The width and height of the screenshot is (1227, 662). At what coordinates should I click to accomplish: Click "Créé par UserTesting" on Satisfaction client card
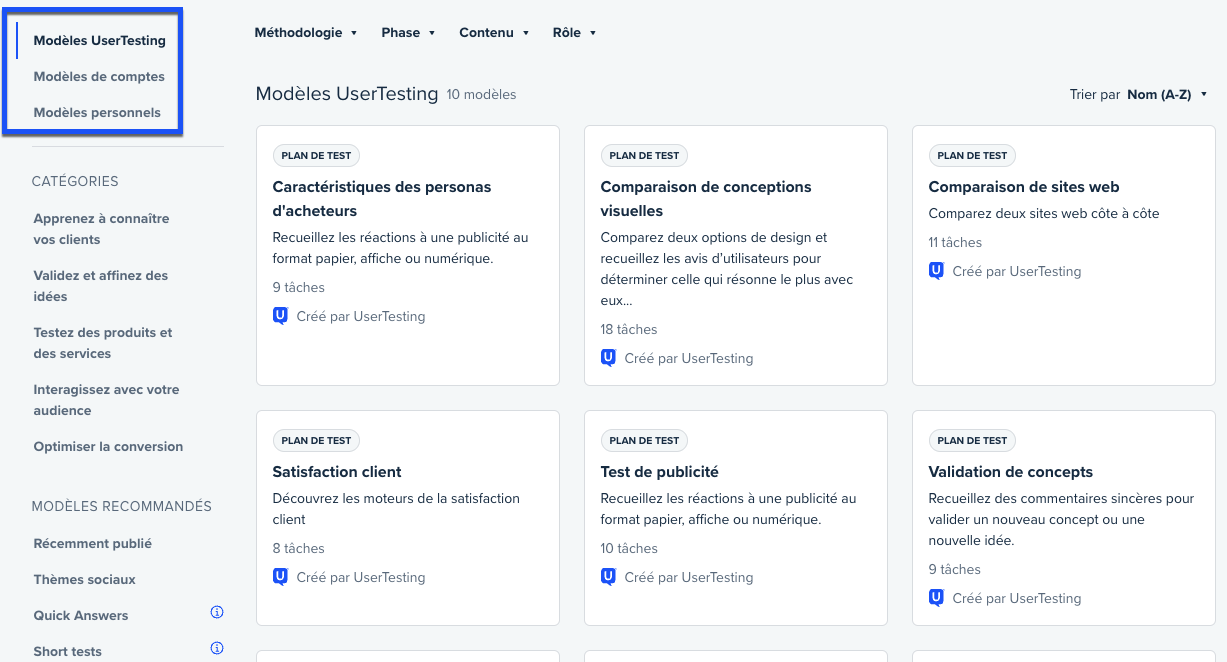(x=361, y=577)
